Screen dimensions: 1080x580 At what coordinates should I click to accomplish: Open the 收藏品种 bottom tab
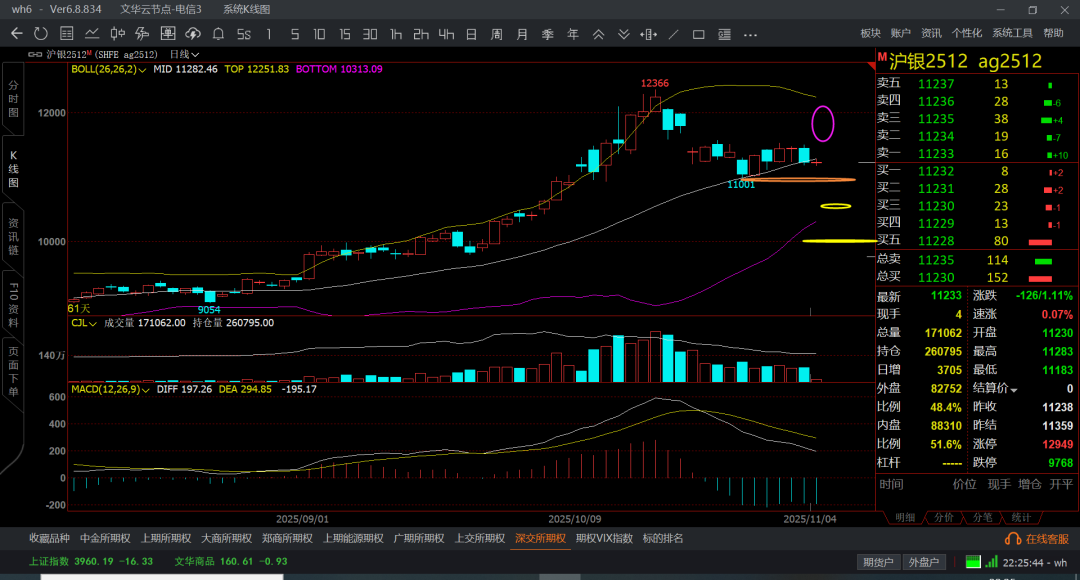pos(49,538)
